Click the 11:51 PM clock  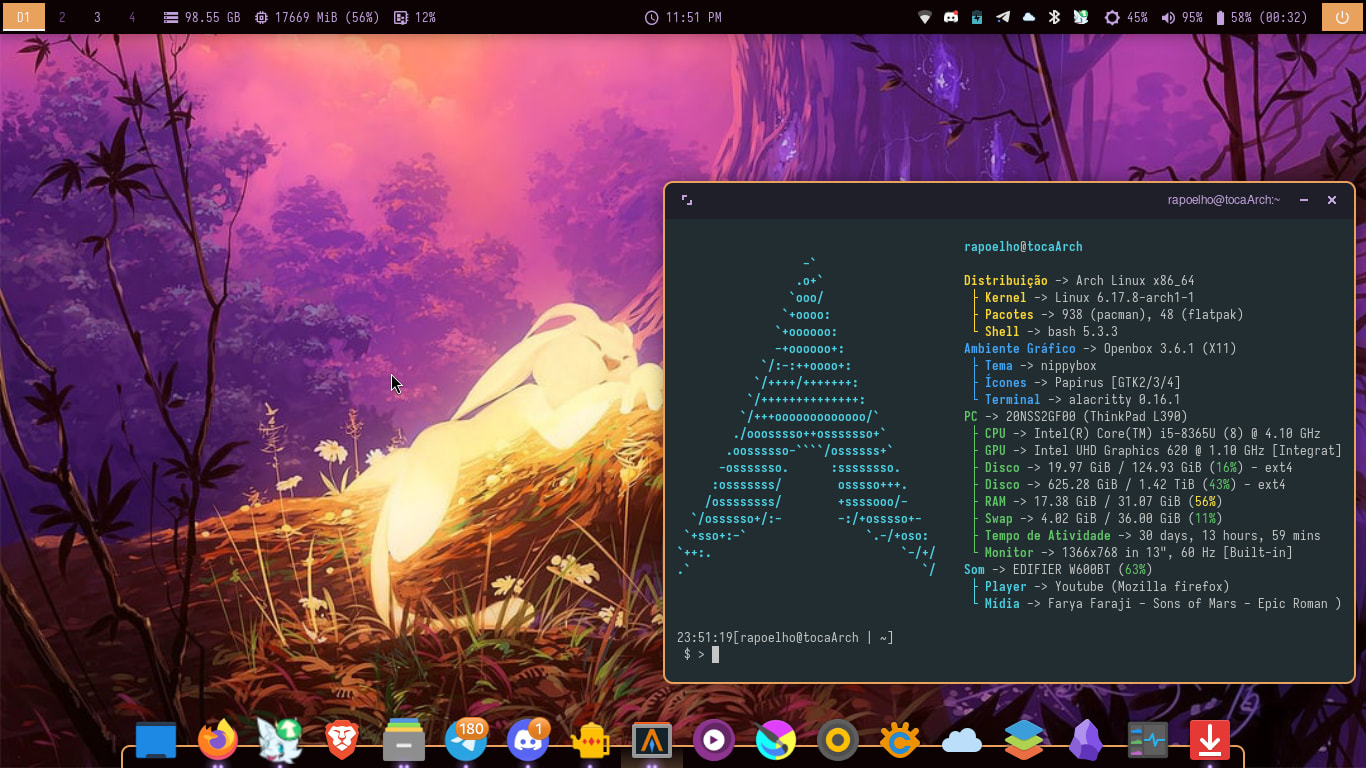click(x=683, y=17)
